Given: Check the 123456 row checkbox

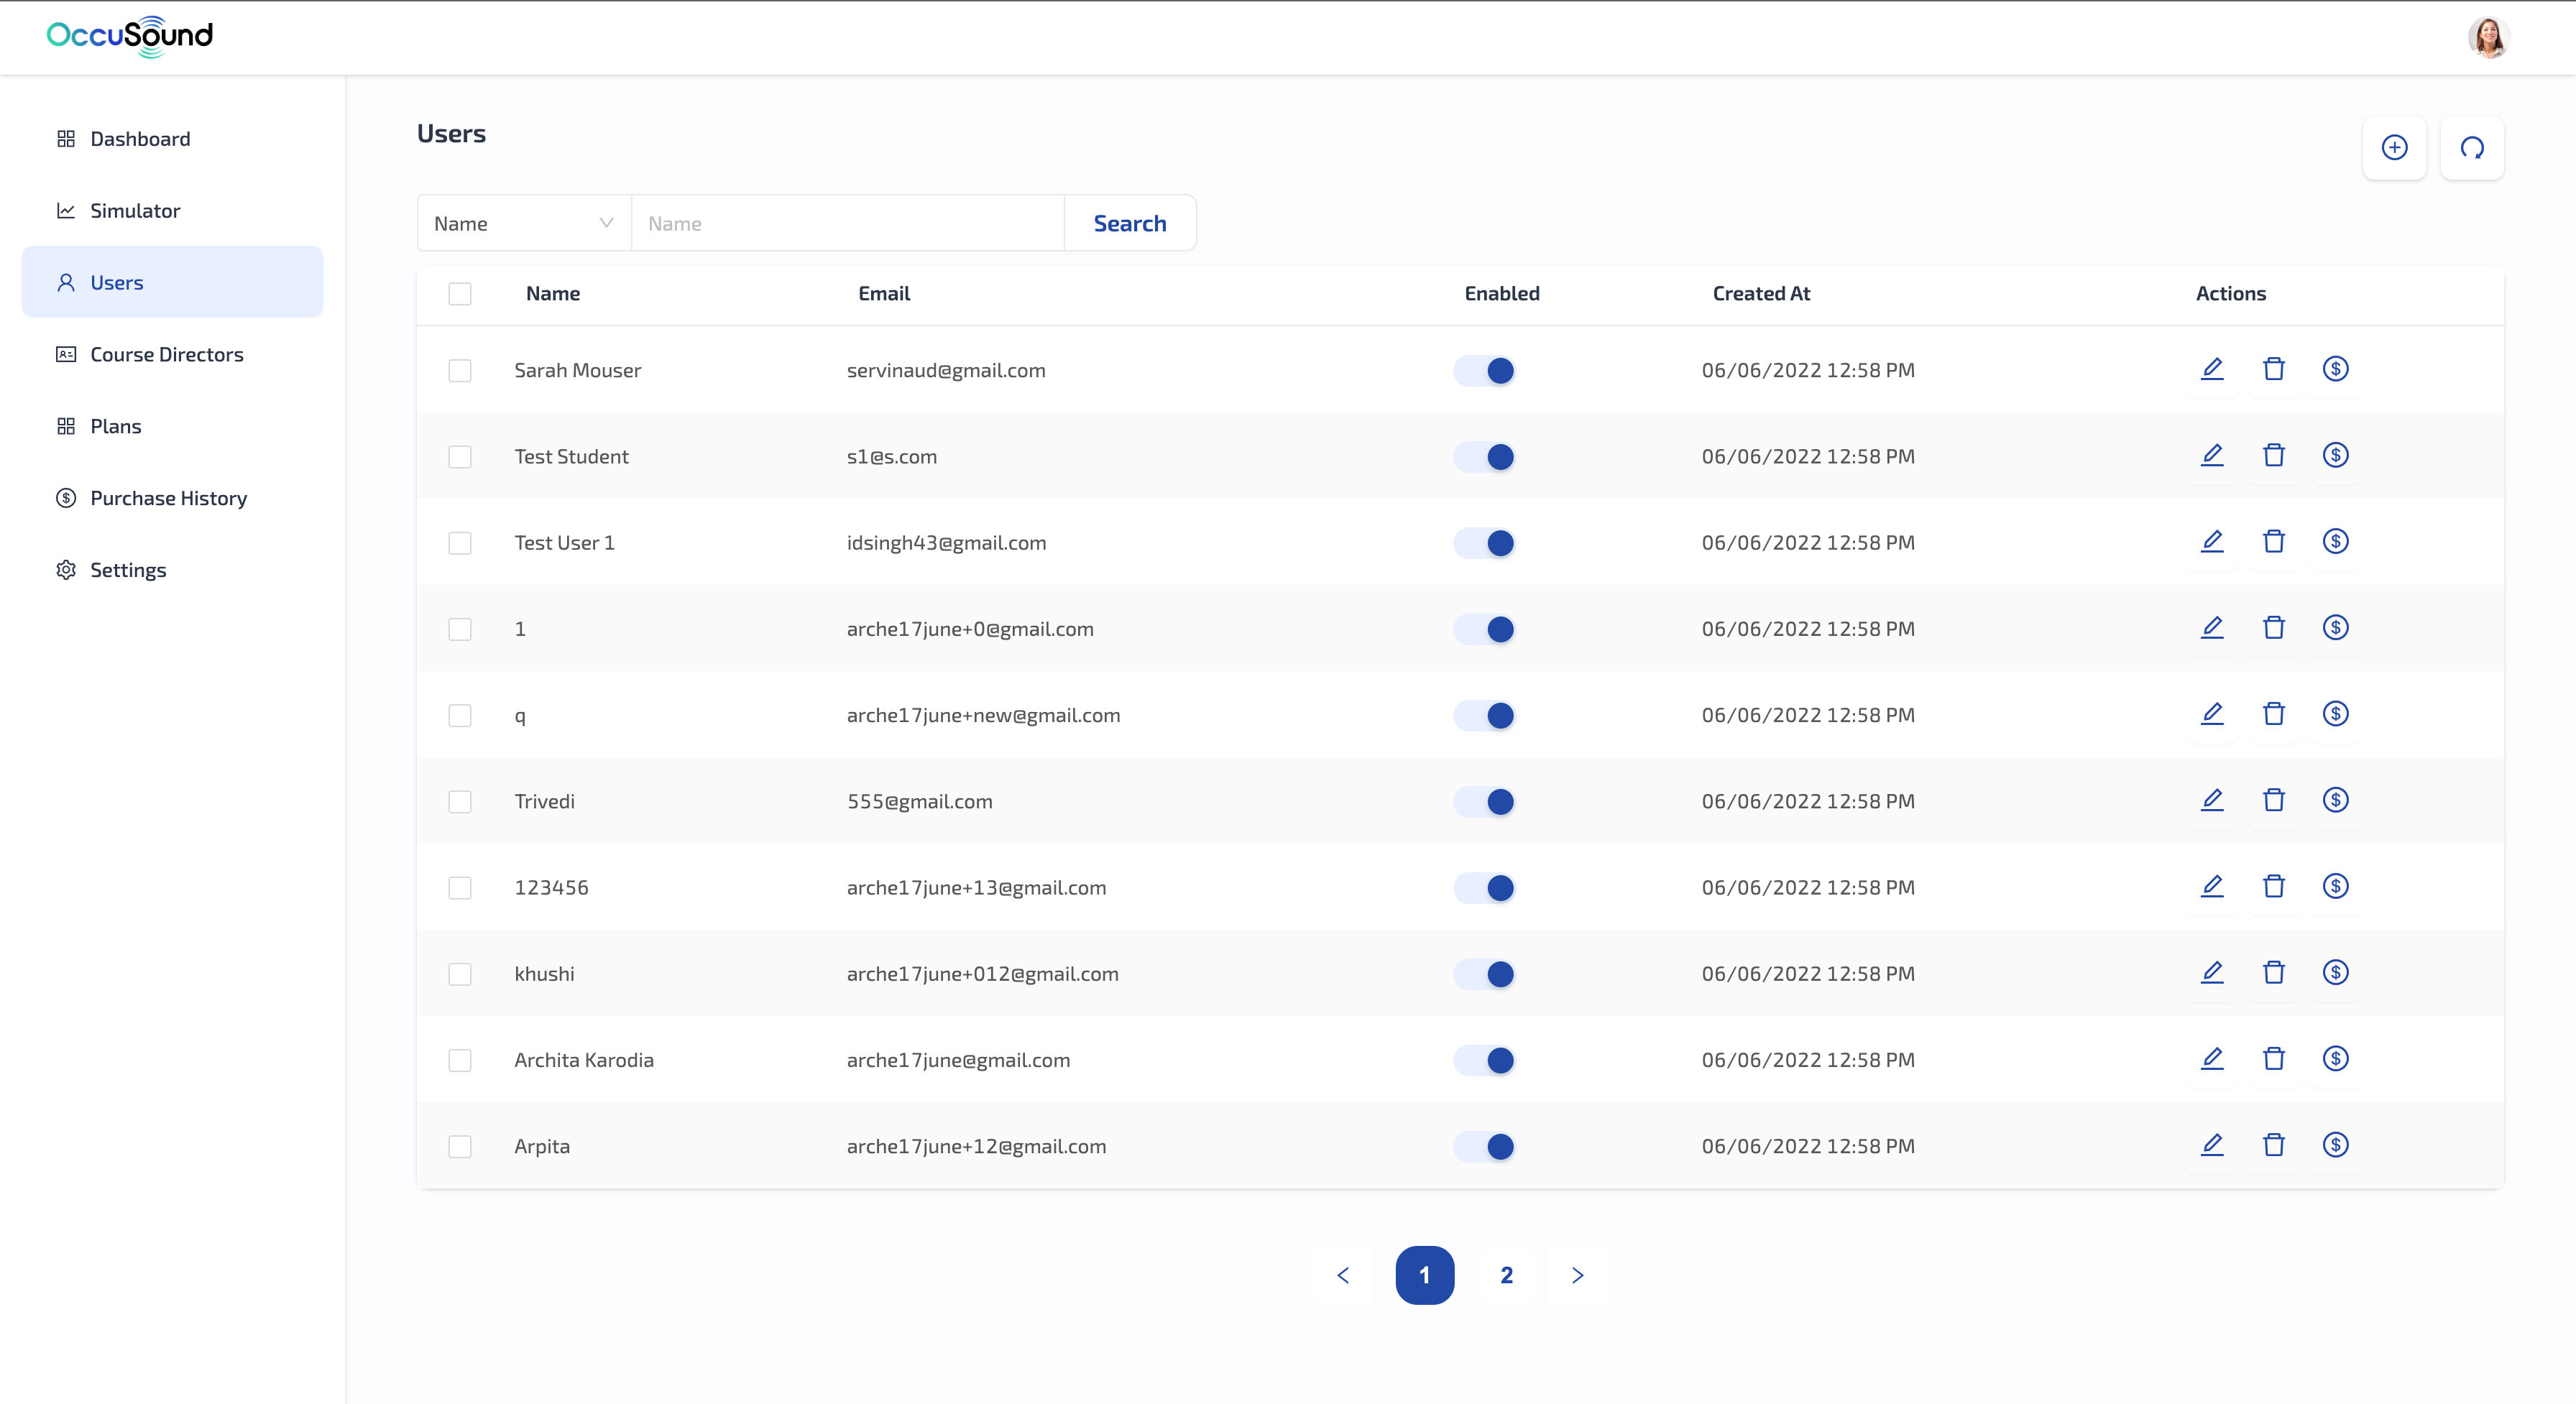Looking at the screenshot, I should point(460,888).
